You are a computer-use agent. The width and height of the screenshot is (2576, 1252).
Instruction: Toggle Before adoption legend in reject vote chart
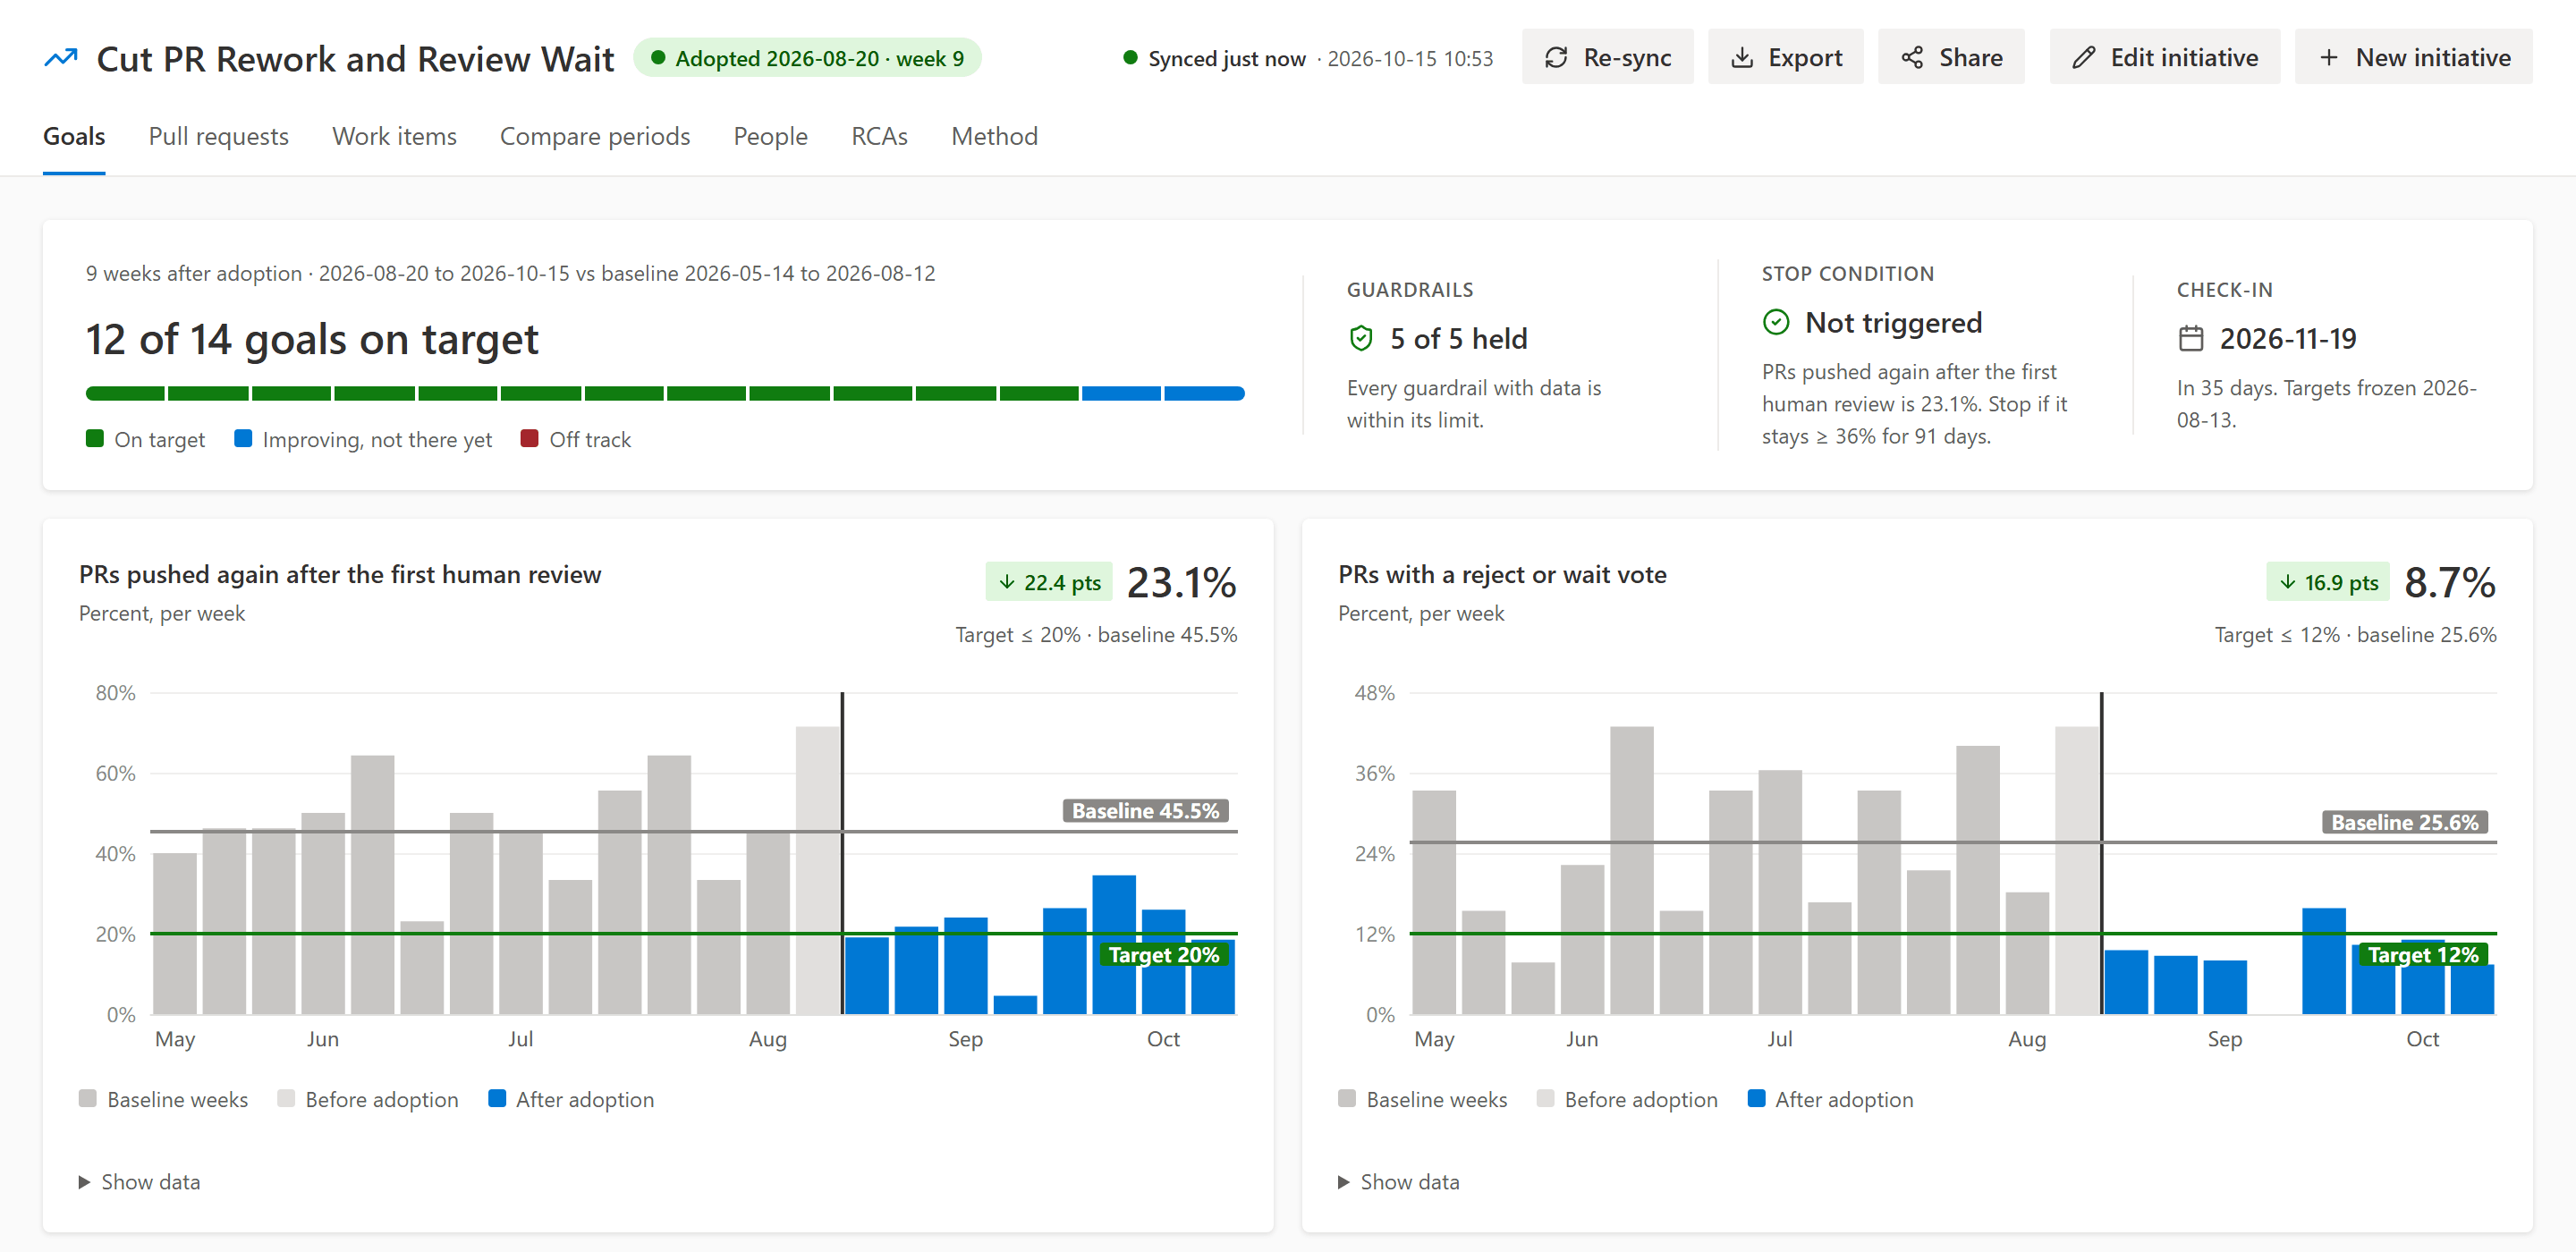coord(1628,1099)
